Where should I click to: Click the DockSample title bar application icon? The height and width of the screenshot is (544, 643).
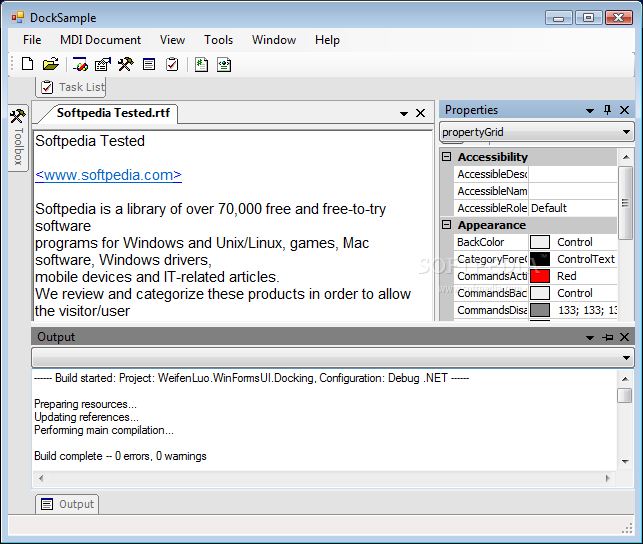(18, 18)
